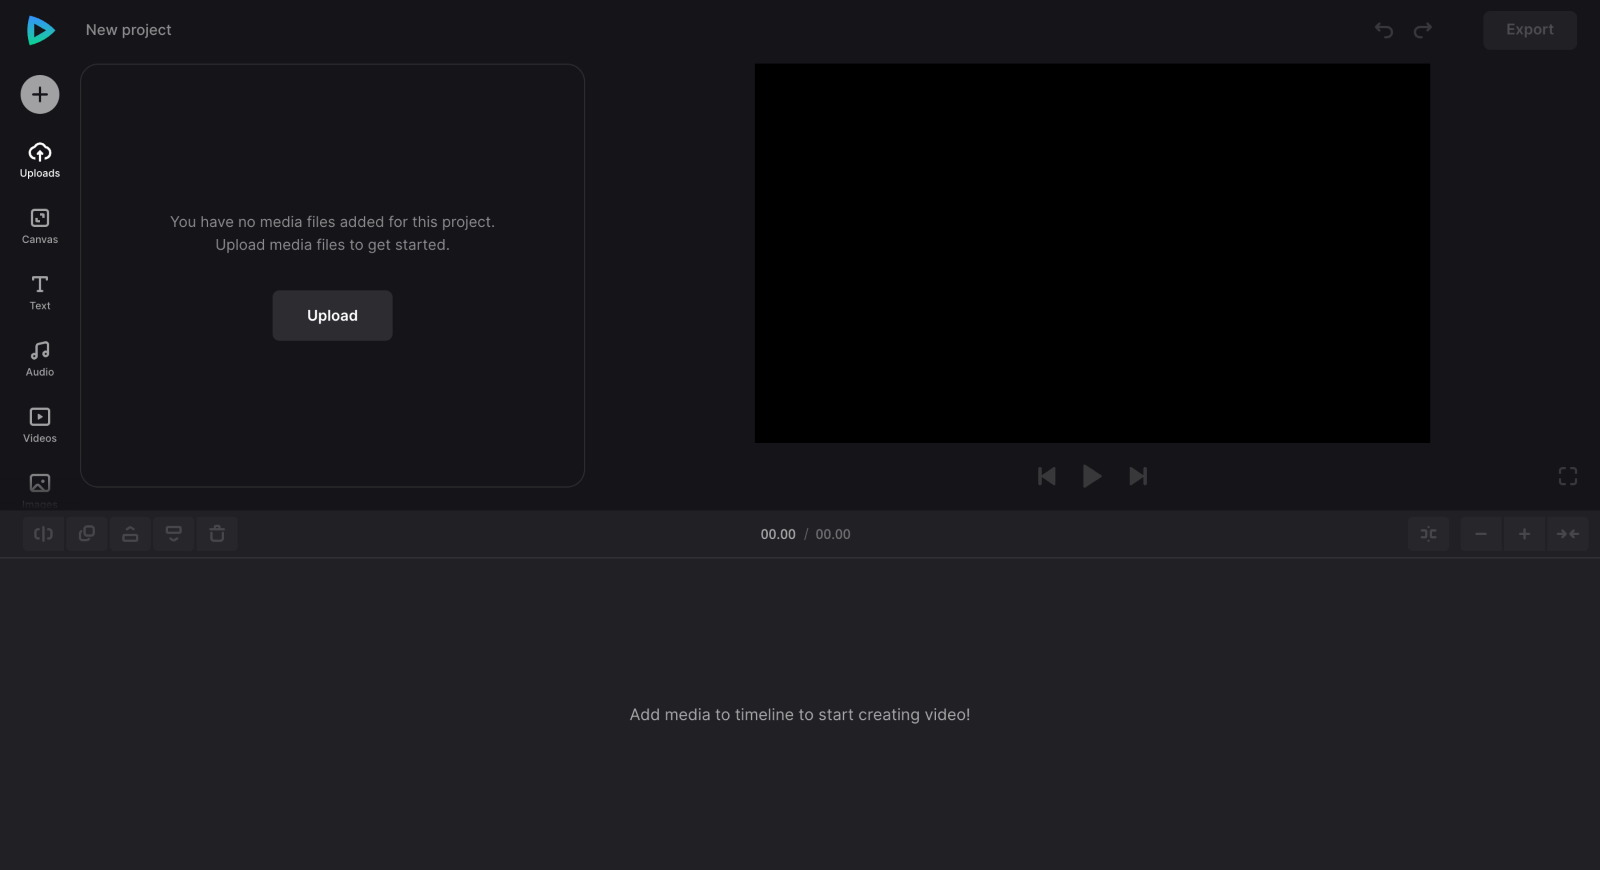The image size is (1600, 870).
Task: Open the Images sidebar tab
Action: pyautogui.click(x=40, y=488)
